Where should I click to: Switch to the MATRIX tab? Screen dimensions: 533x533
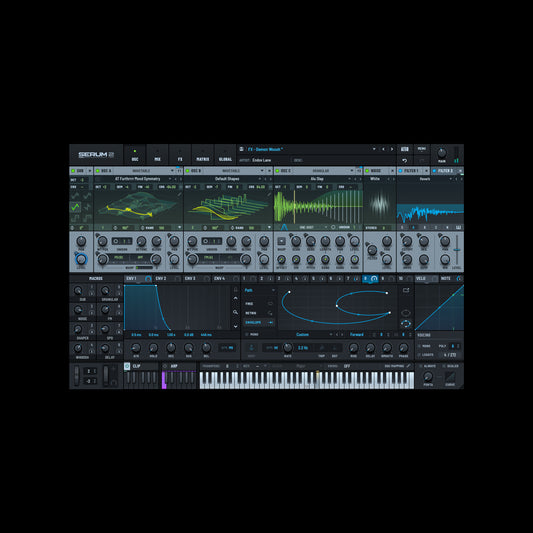point(203,155)
